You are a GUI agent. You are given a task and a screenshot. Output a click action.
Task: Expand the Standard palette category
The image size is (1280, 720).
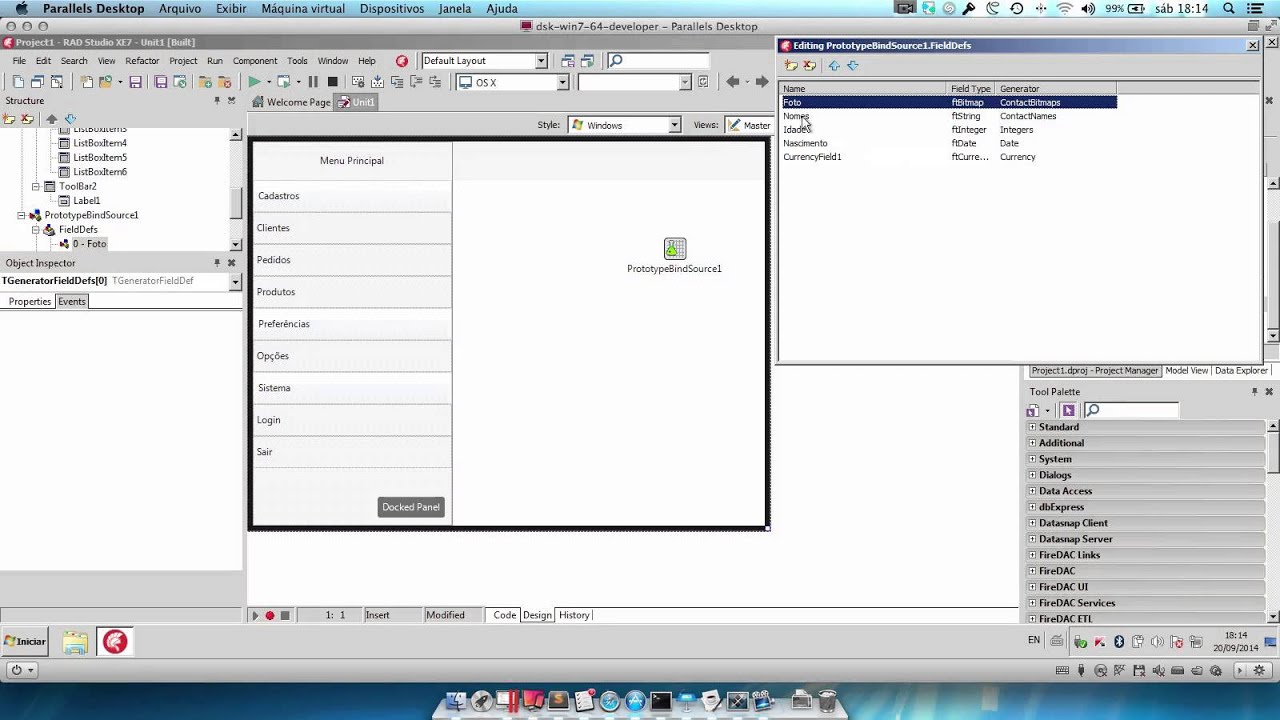[x=1032, y=427]
